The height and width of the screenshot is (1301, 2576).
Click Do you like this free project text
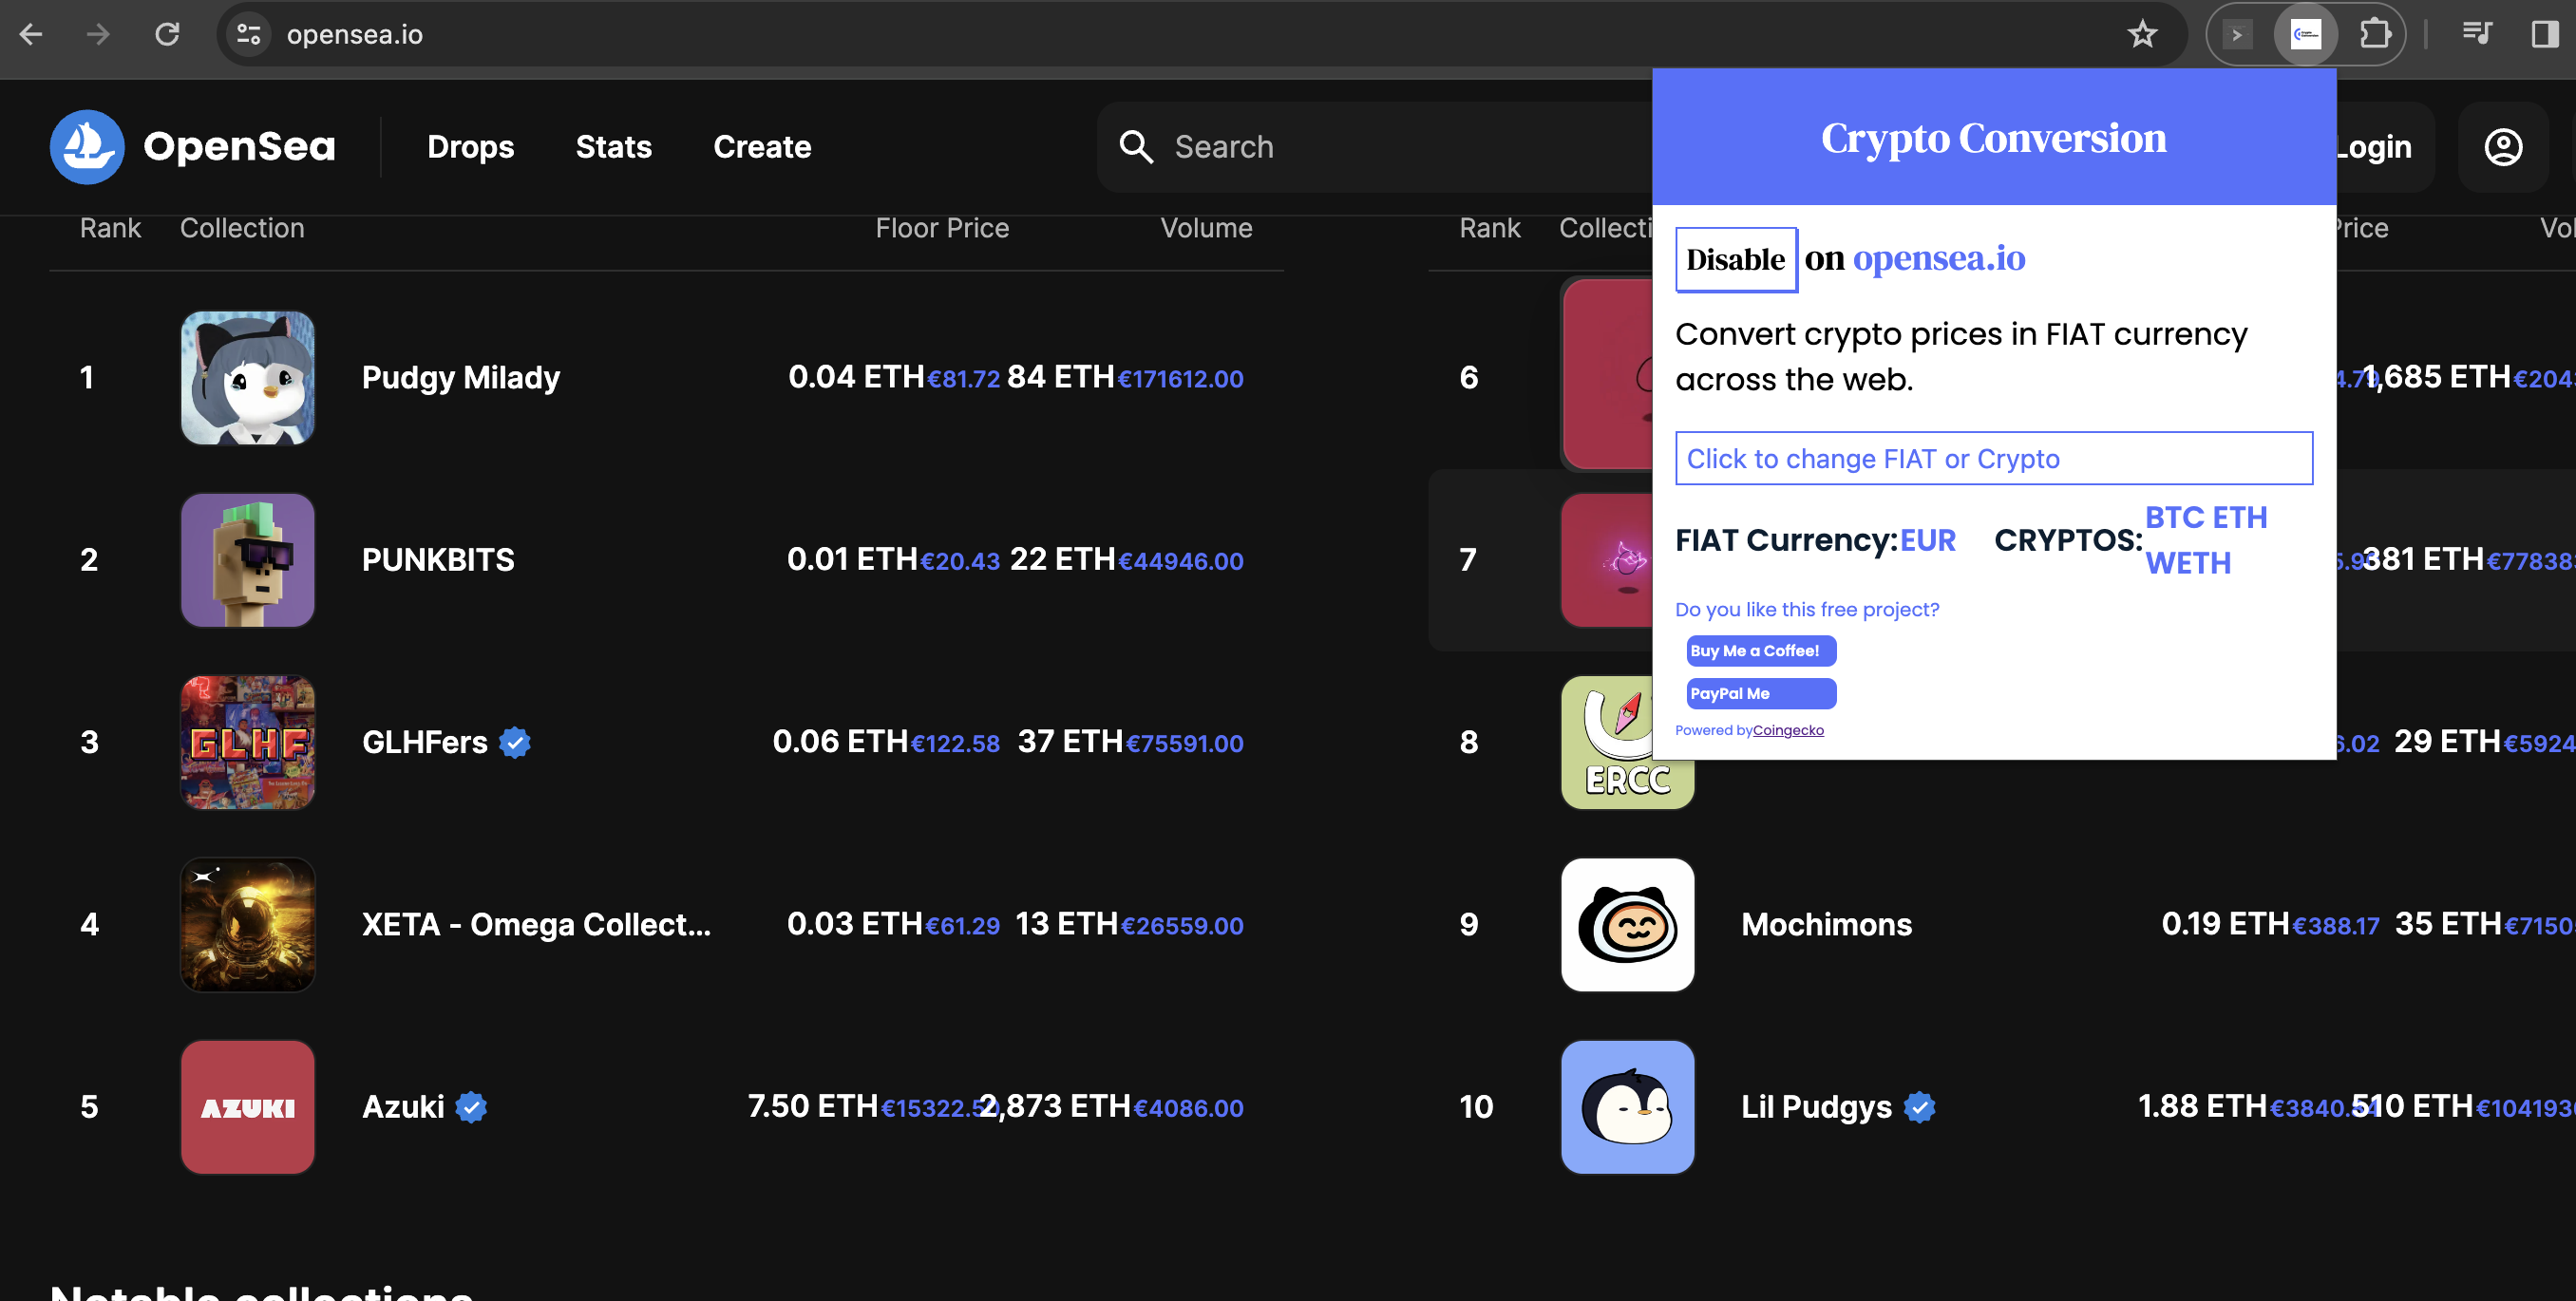pos(1807,609)
